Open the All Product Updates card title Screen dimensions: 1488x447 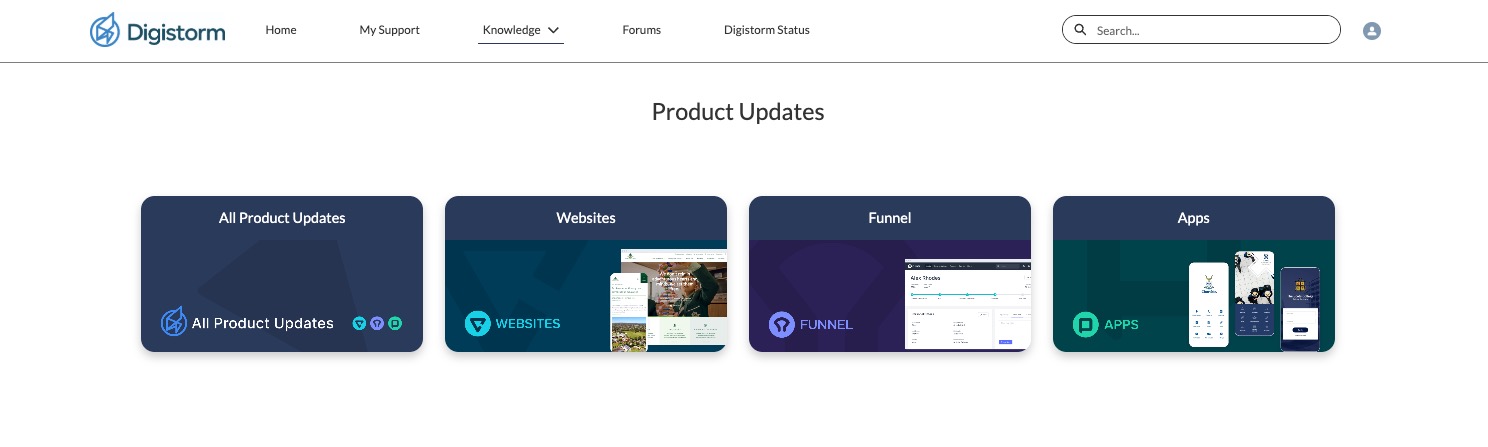click(x=282, y=218)
